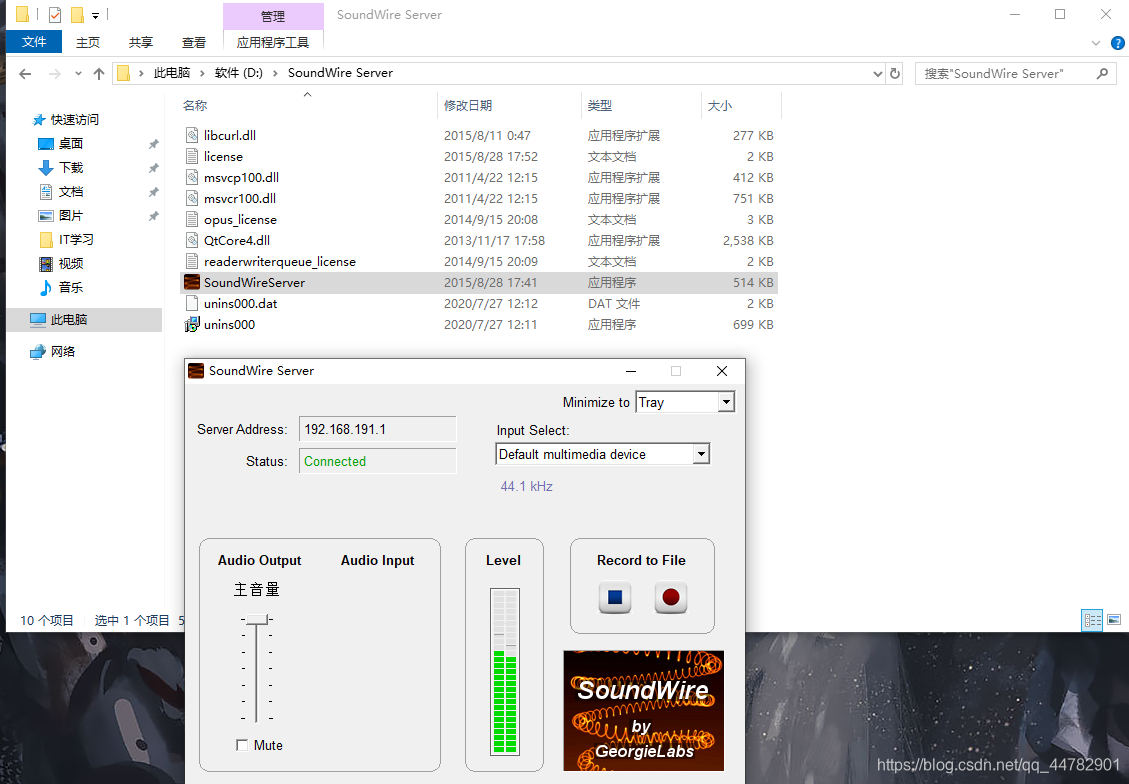The width and height of the screenshot is (1129, 784).
Task: Select the readerwriterqueue_license file
Action: 279,261
